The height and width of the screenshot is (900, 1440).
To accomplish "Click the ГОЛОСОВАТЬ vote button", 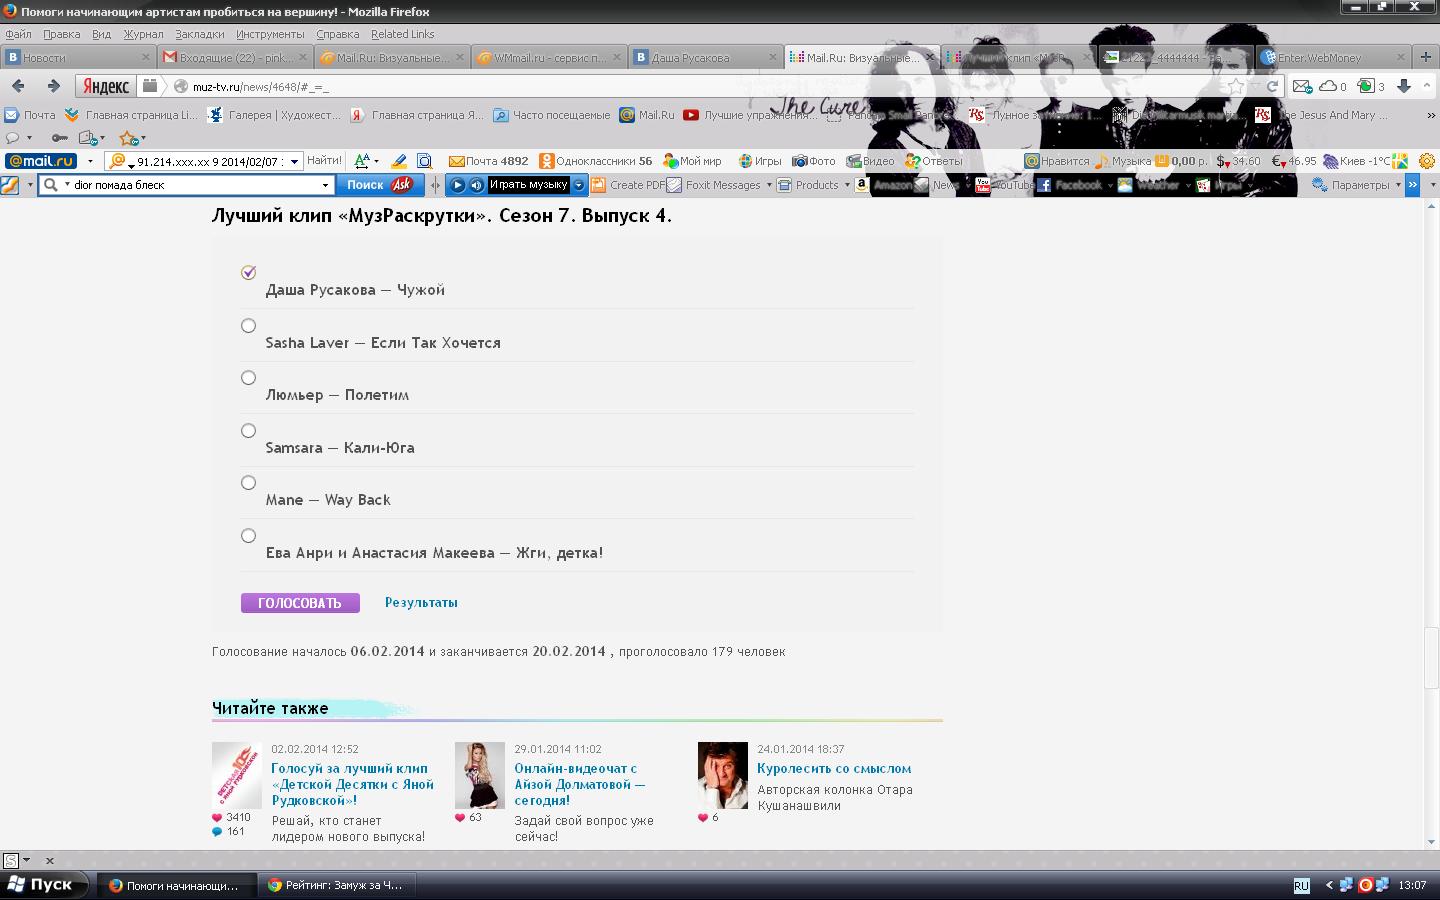I will click(x=300, y=603).
